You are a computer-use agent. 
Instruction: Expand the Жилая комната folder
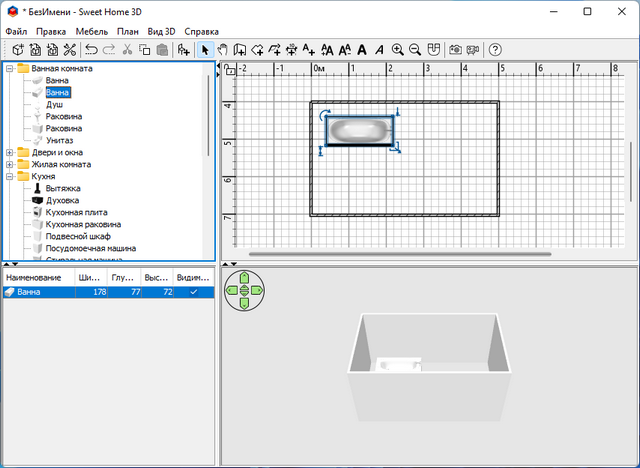[10, 165]
